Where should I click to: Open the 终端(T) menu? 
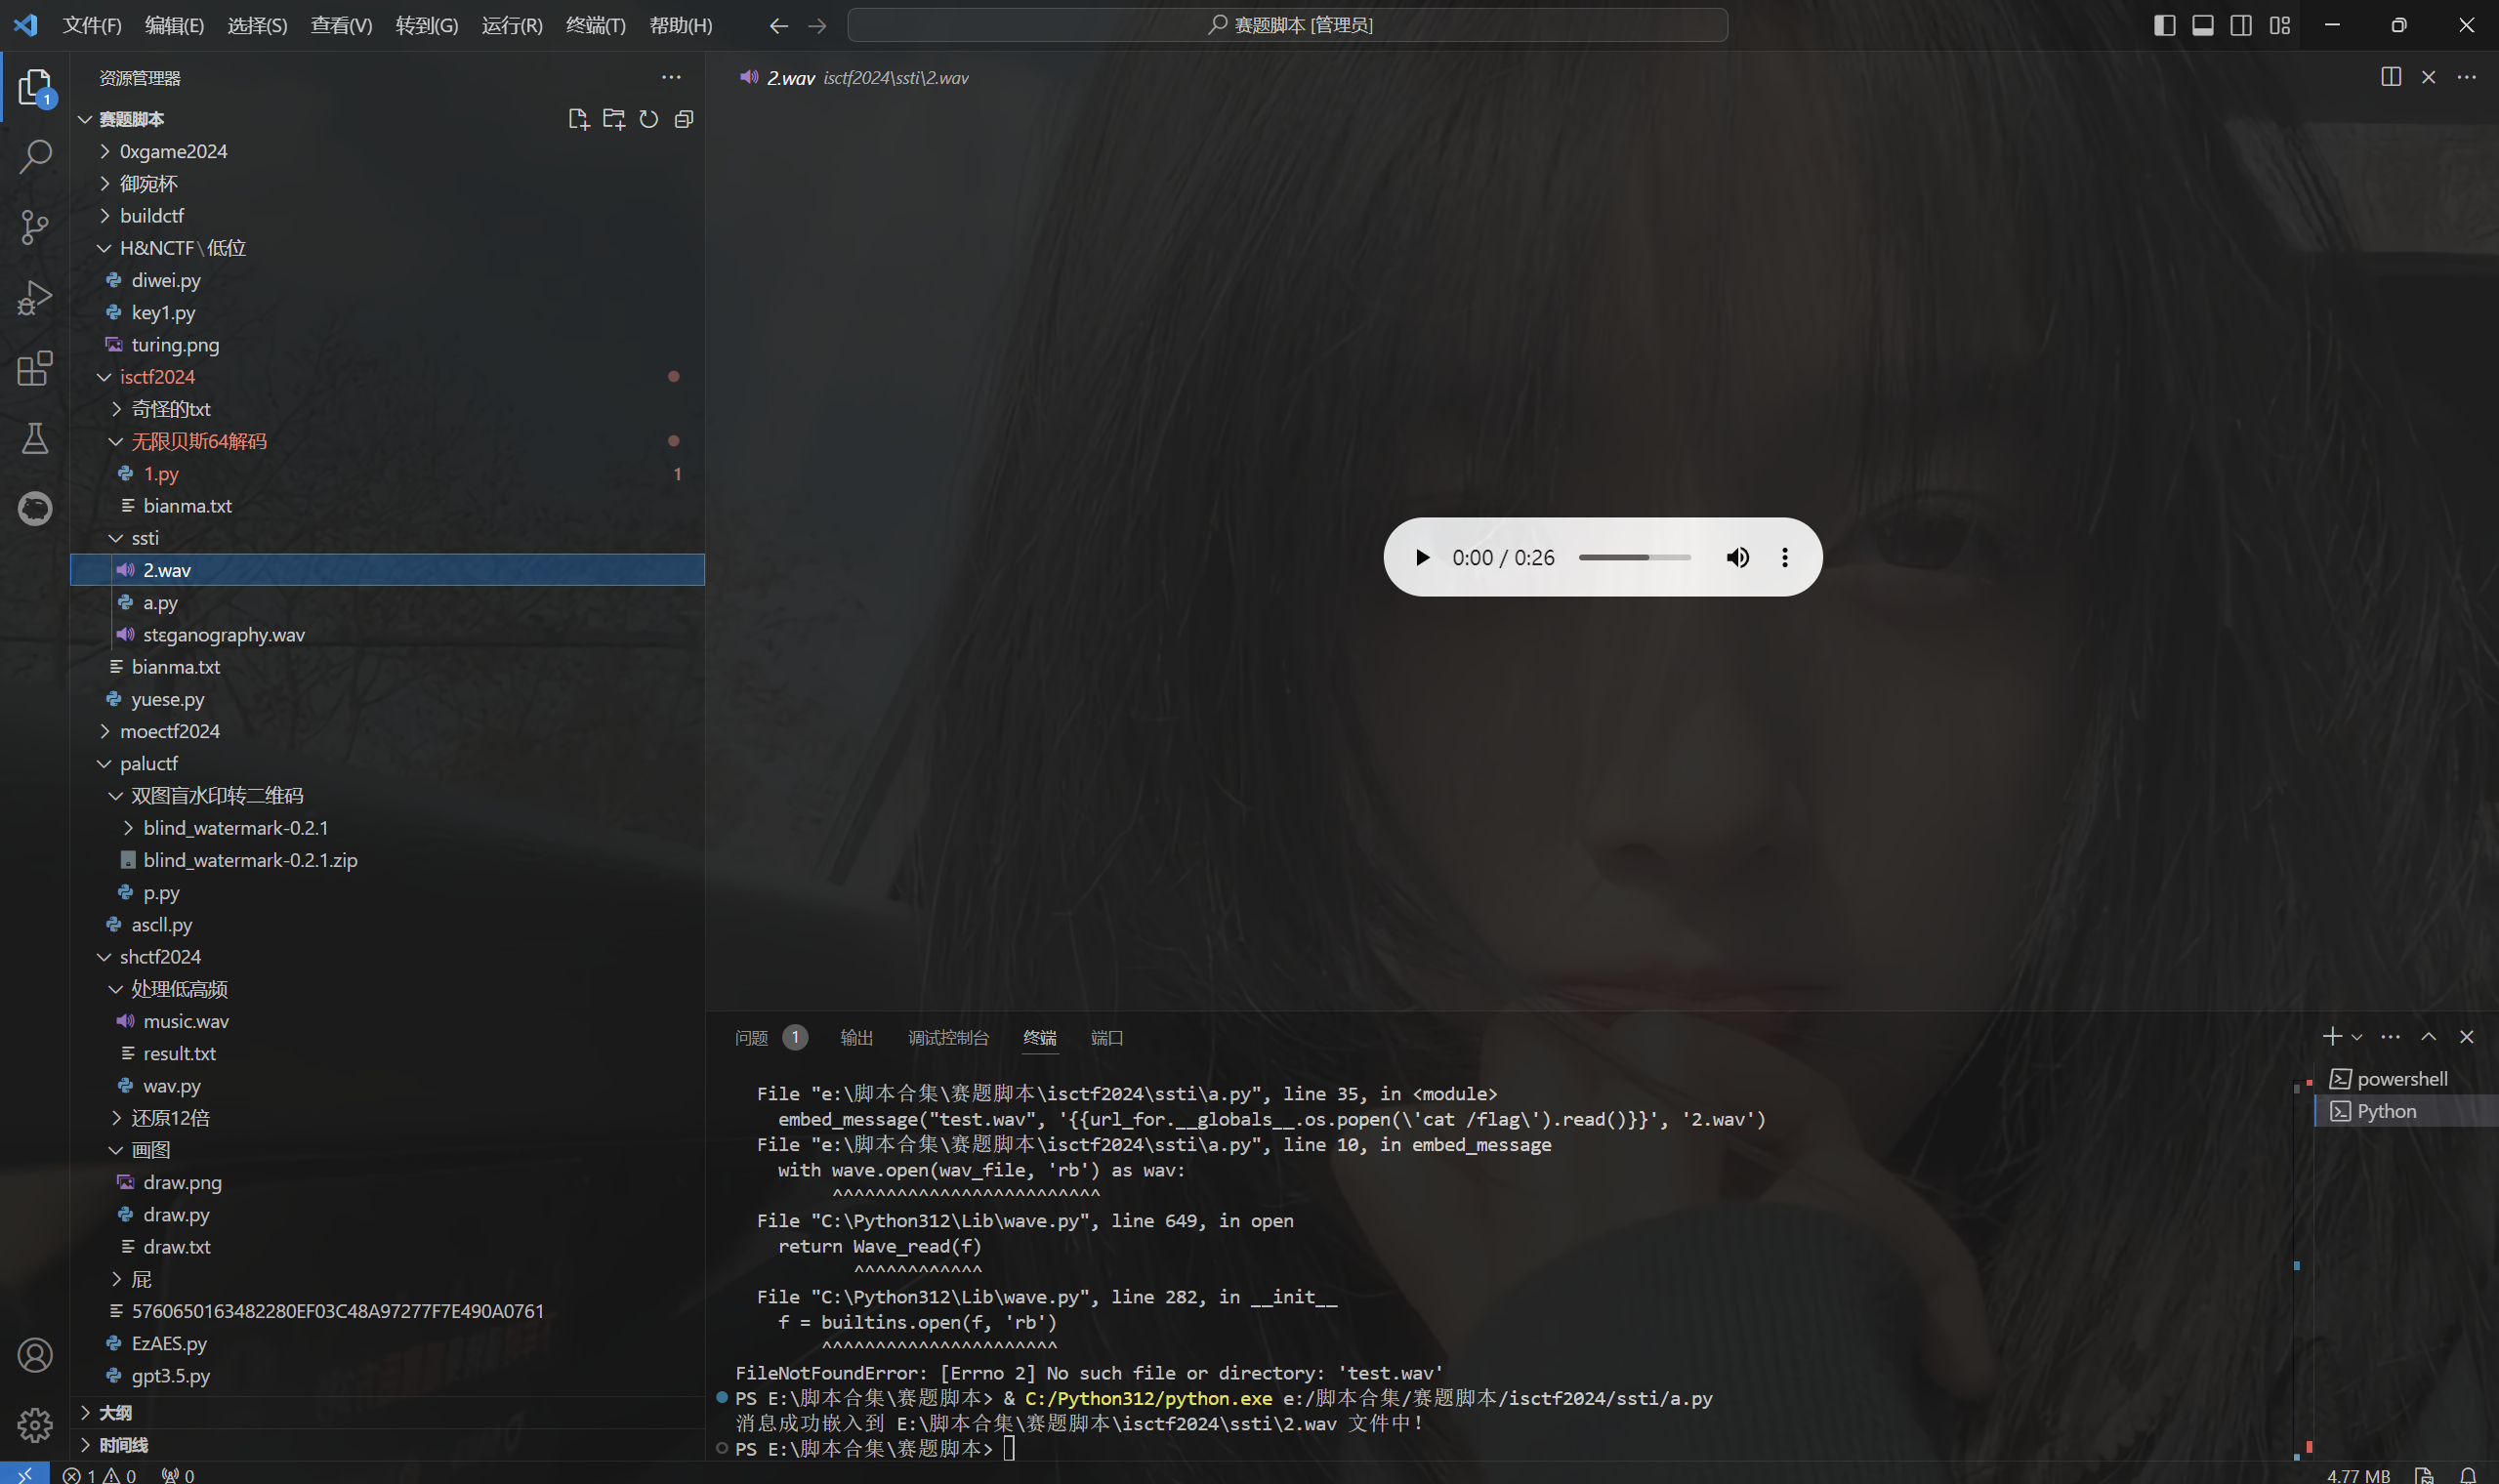tap(596, 25)
